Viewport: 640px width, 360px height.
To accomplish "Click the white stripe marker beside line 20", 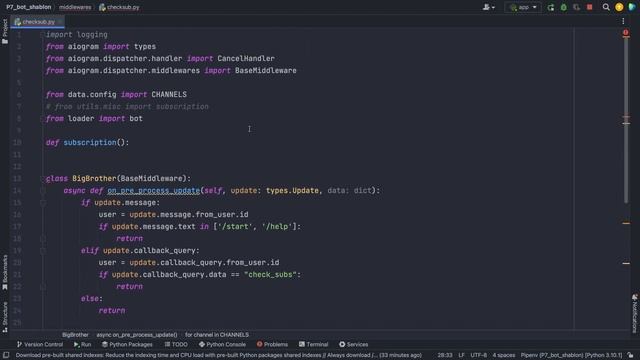I will tap(626, 263).
